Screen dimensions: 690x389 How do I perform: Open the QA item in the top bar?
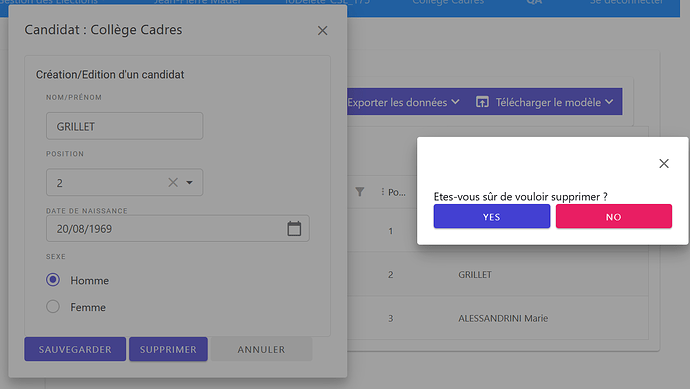[x=534, y=2]
